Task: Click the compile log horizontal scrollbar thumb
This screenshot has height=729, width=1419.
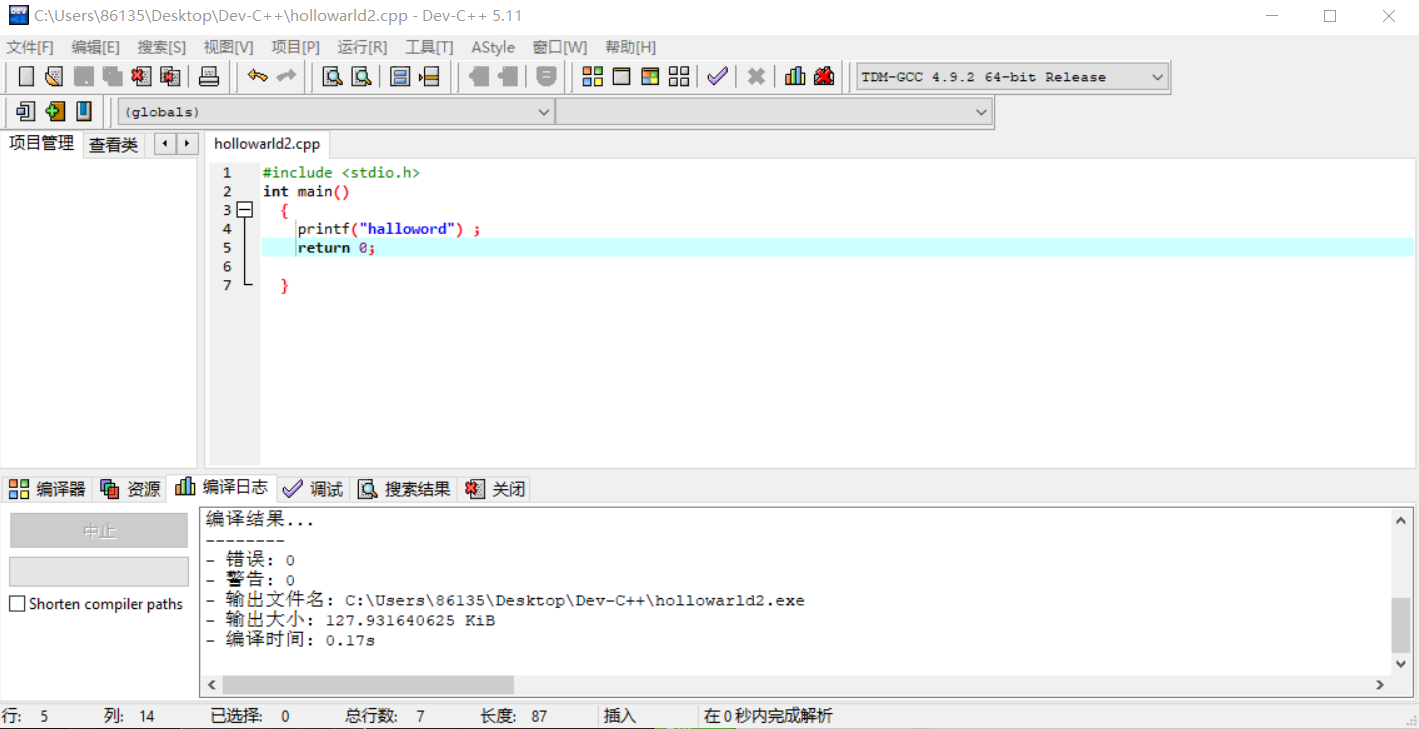Action: (x=368, y=685)
